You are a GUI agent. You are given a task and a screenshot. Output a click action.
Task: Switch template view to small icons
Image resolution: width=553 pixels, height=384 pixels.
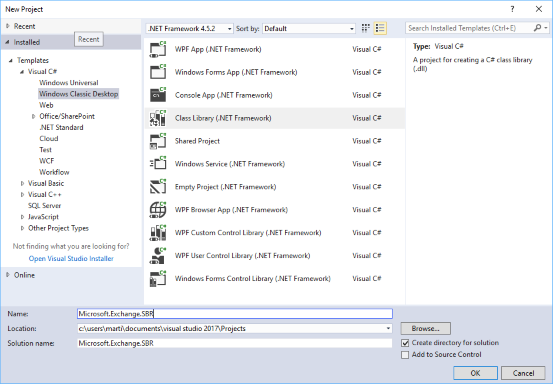pos(366,28)
